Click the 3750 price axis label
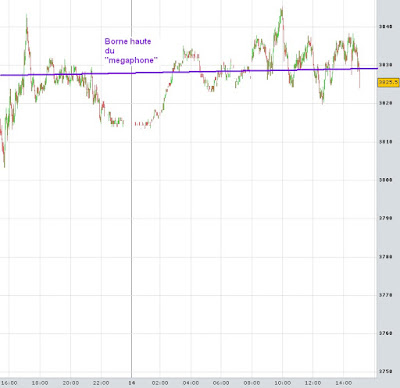Image resolution: width=400 pixels, height=388 pixels. coord(386,372)
